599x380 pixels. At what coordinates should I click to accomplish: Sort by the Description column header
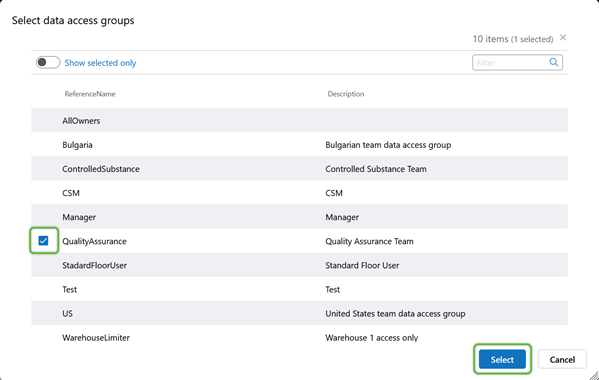click(346, 94)
